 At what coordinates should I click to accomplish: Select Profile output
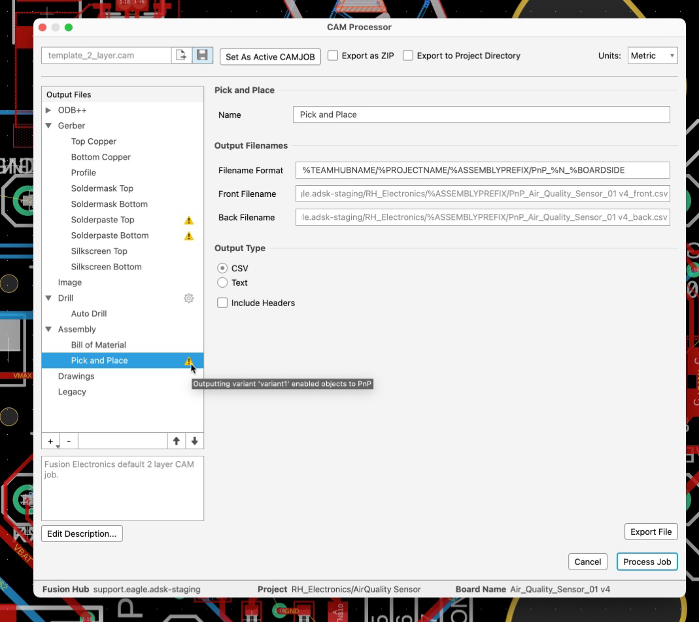[x=83, y=172]
